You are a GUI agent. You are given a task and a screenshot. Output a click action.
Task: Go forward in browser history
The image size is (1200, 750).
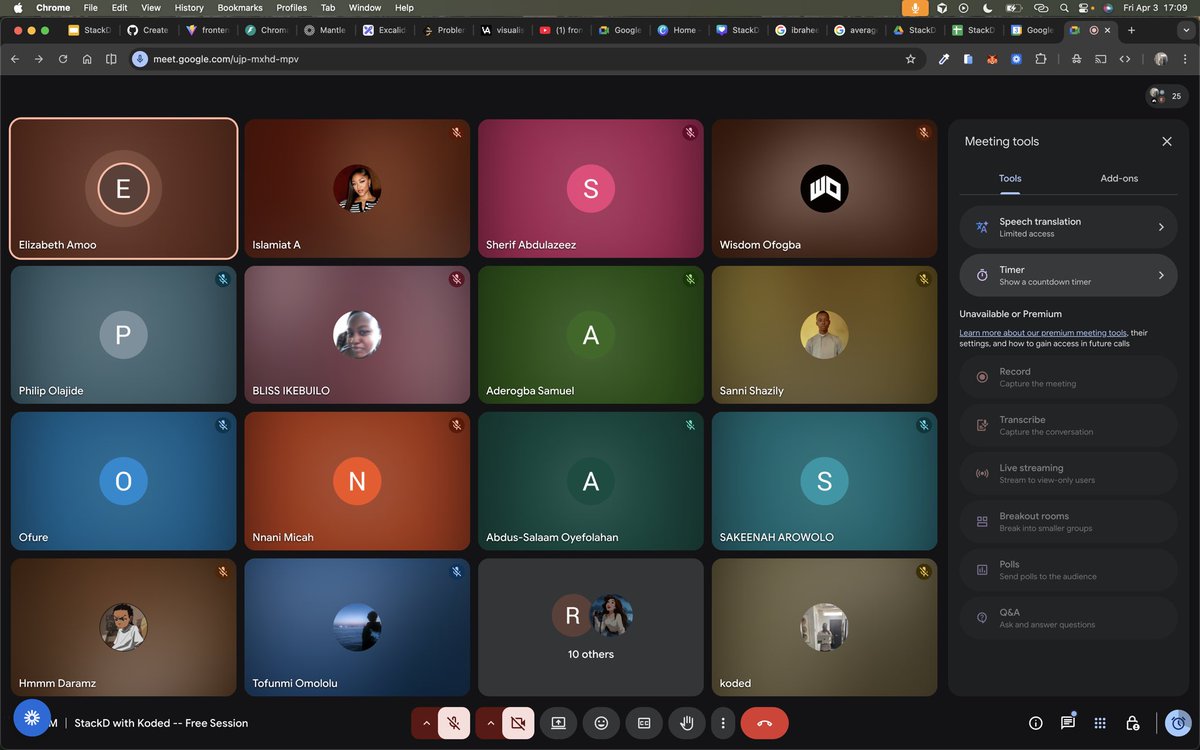point(39,59)
